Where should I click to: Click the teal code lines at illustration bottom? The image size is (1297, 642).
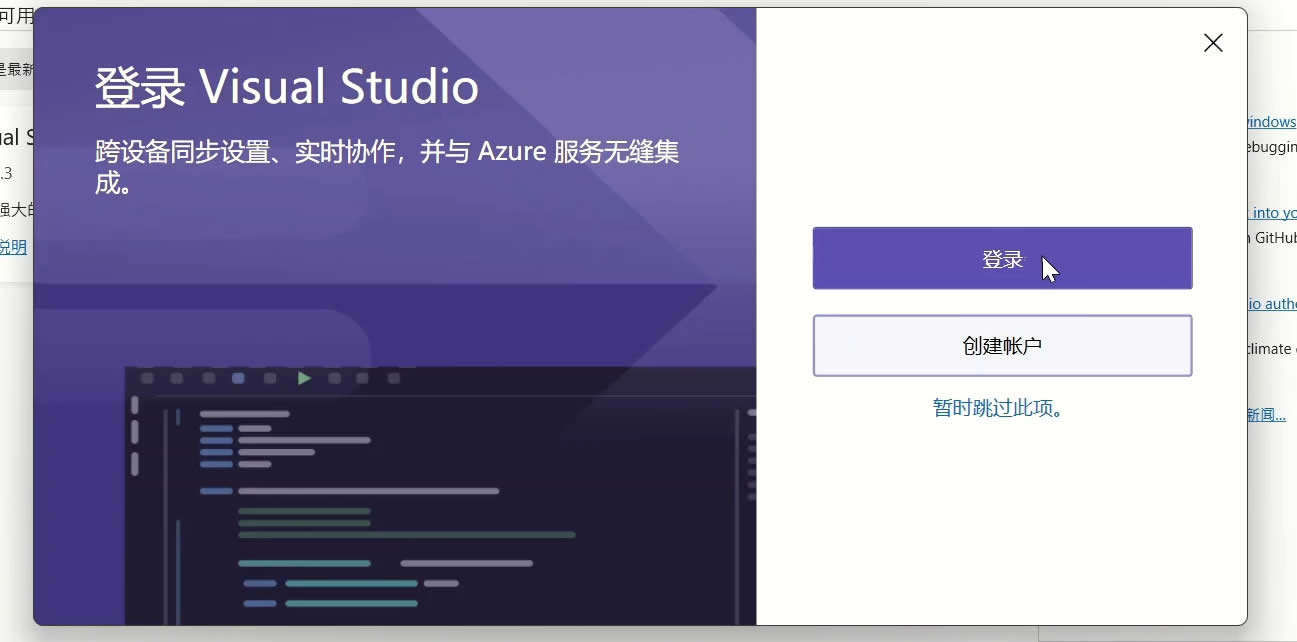[350, 583]
